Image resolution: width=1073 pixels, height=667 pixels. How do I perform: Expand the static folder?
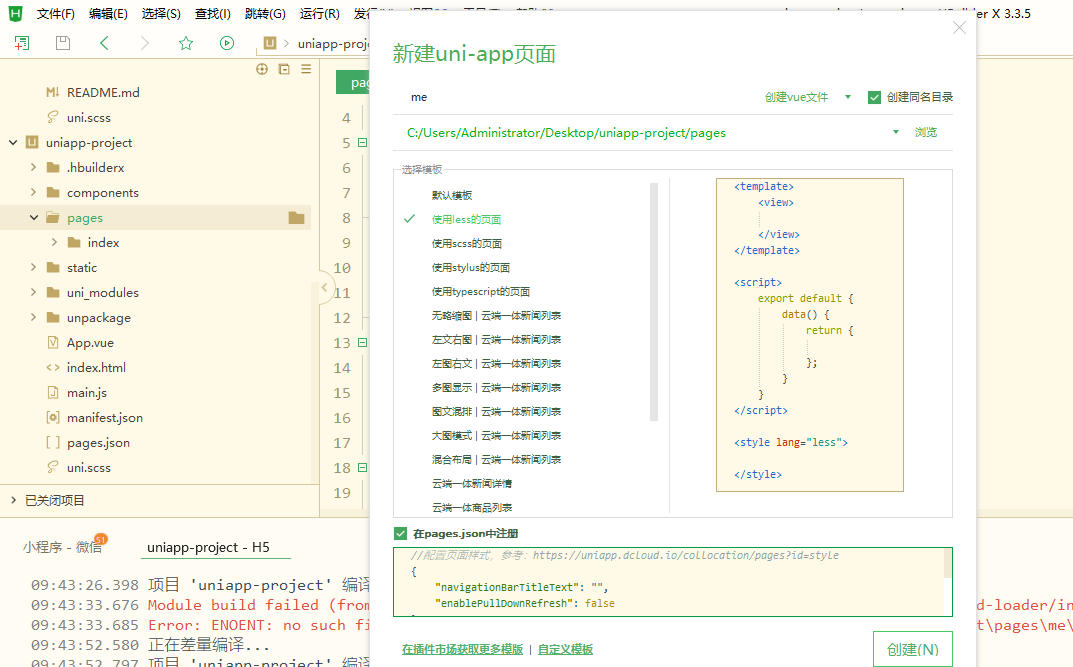tap(33, 267)
